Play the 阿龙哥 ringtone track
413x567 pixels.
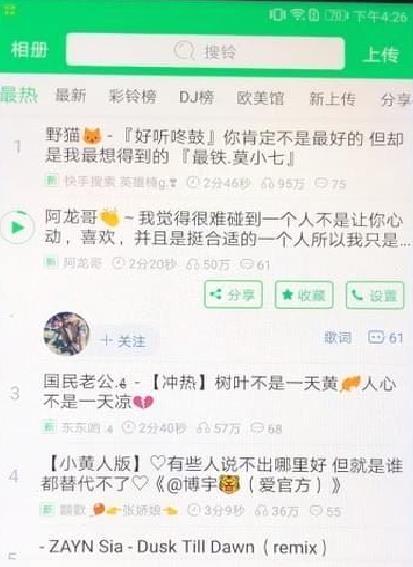point(17,227)
